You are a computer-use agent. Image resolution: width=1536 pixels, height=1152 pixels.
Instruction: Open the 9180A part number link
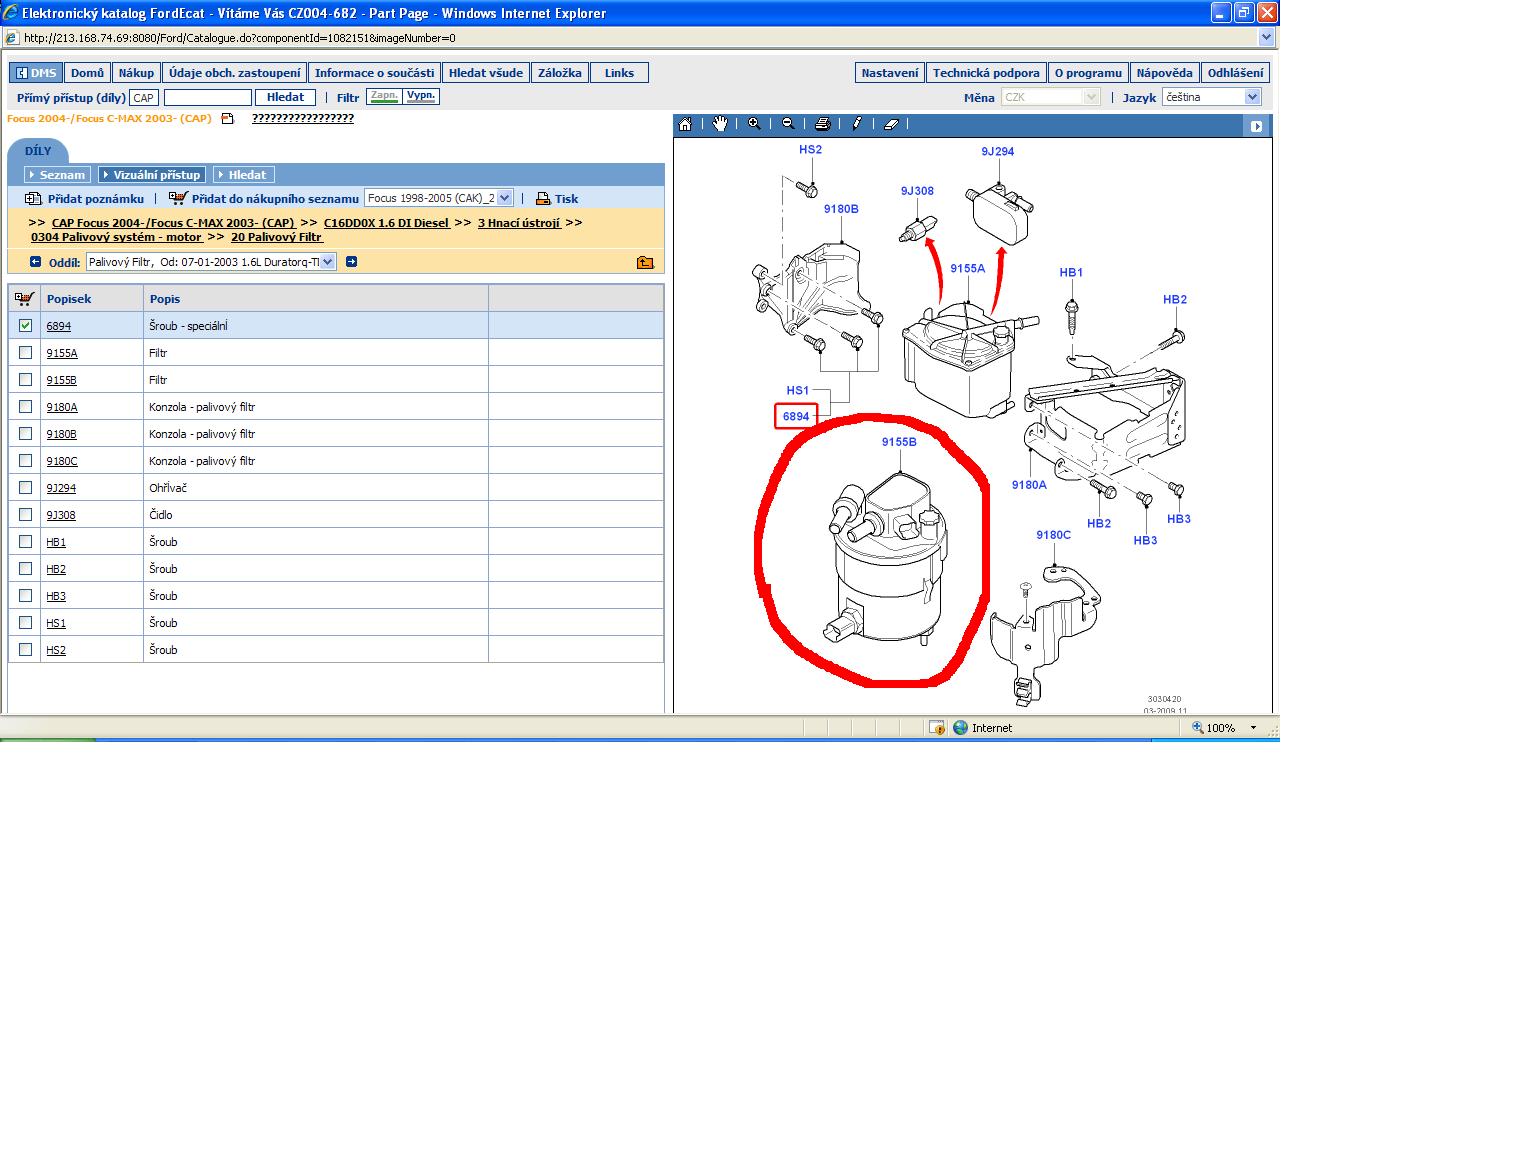pos(61,407)
